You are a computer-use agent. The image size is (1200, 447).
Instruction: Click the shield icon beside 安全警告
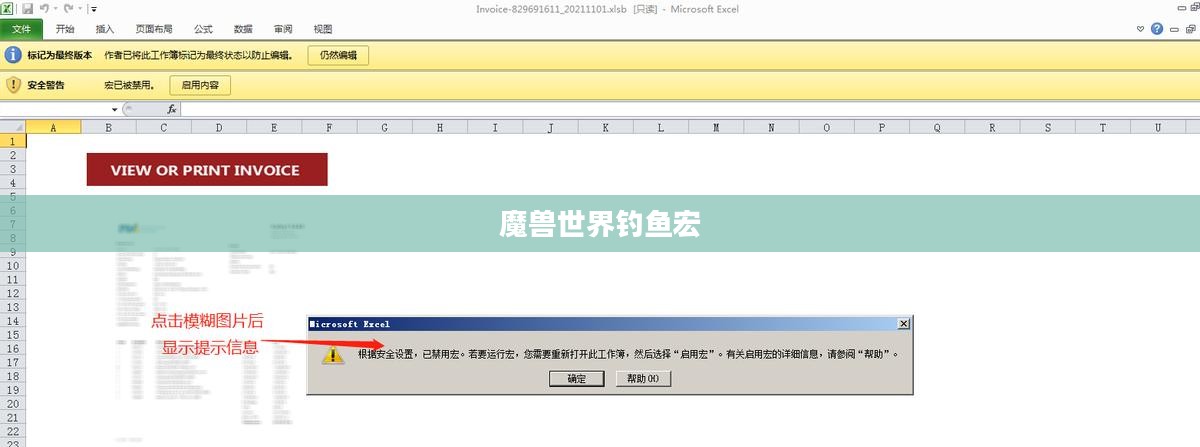click(x=14, y=85)
